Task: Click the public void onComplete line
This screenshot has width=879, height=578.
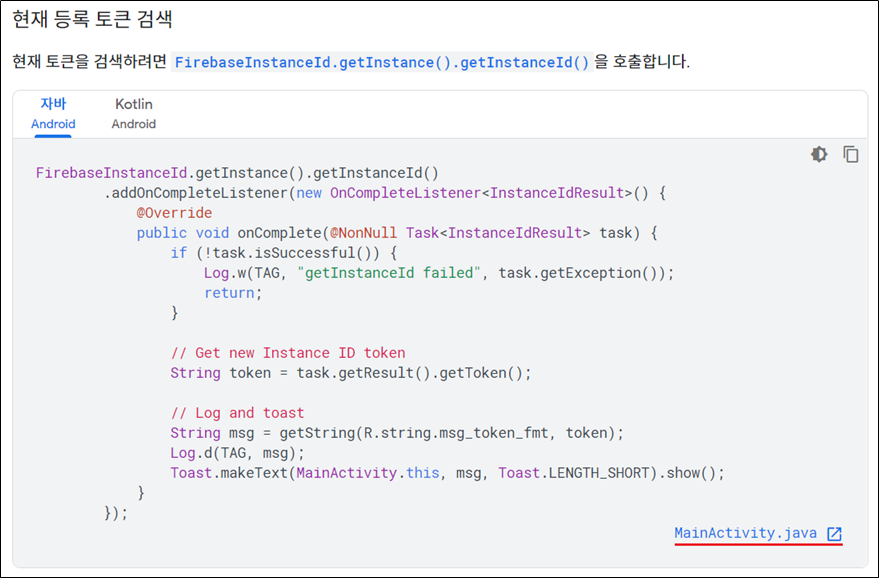Action: (x=397, y=233)
